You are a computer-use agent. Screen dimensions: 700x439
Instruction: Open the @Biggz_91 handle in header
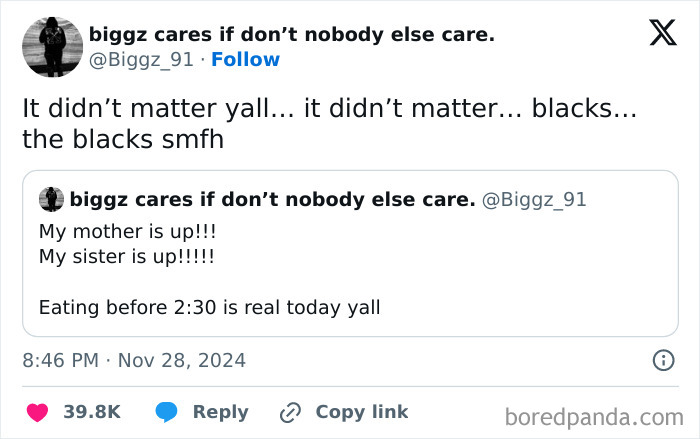click(140, 59)
